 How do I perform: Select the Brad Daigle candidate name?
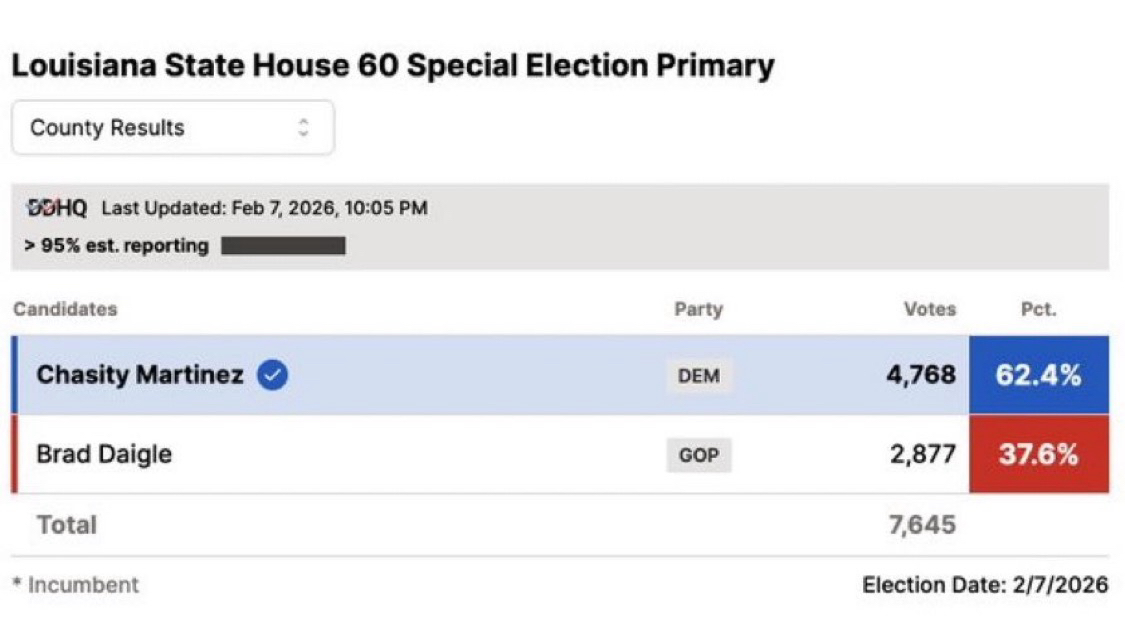pyautogui.click(x=104, y=454)
